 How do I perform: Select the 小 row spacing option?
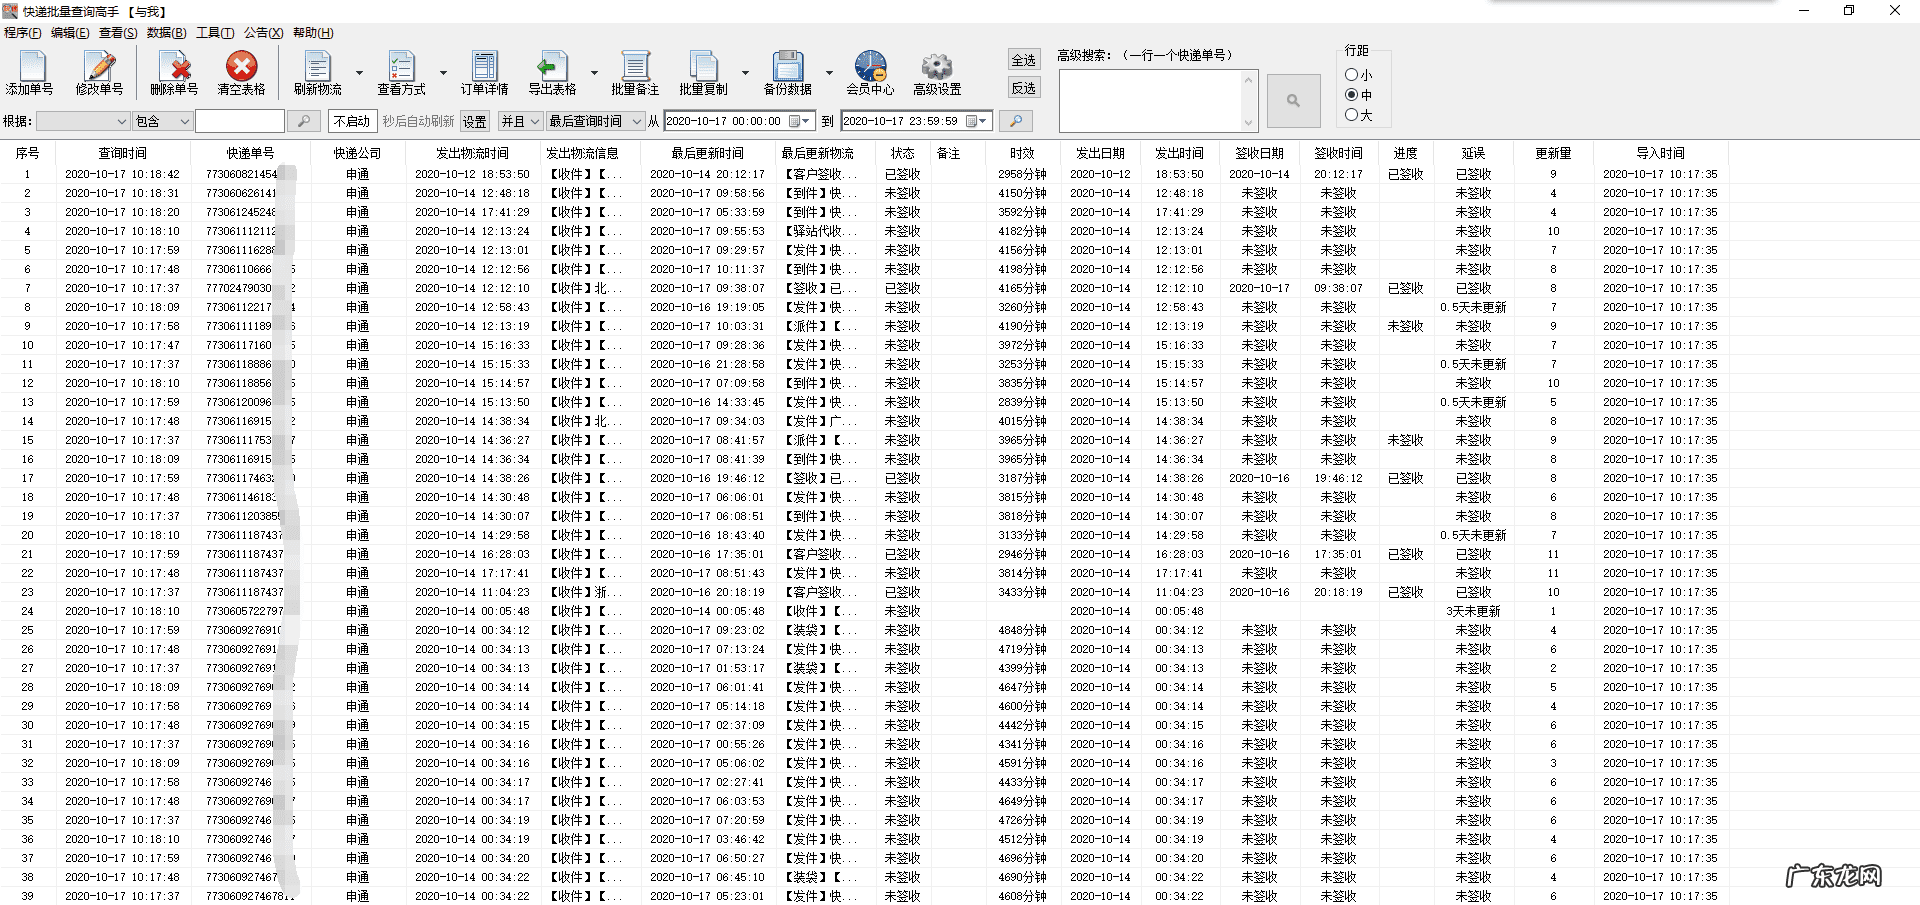point(1352,75)
